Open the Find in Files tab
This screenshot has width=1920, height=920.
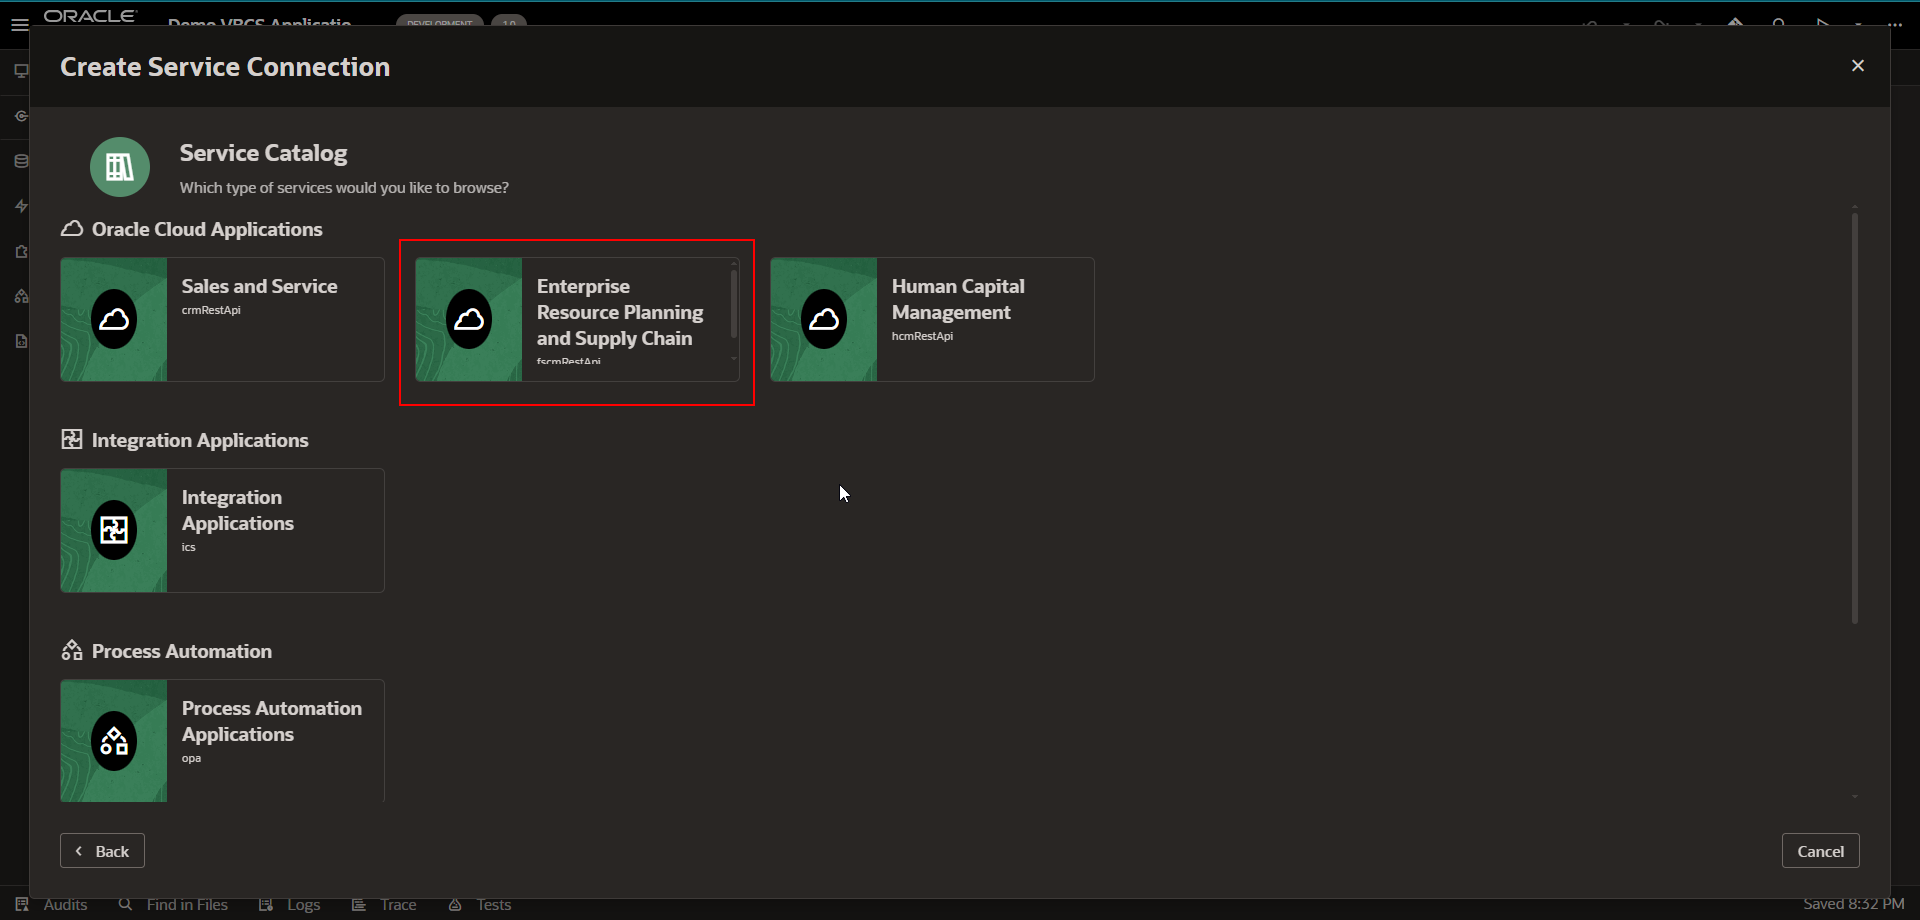pos(174,905)
